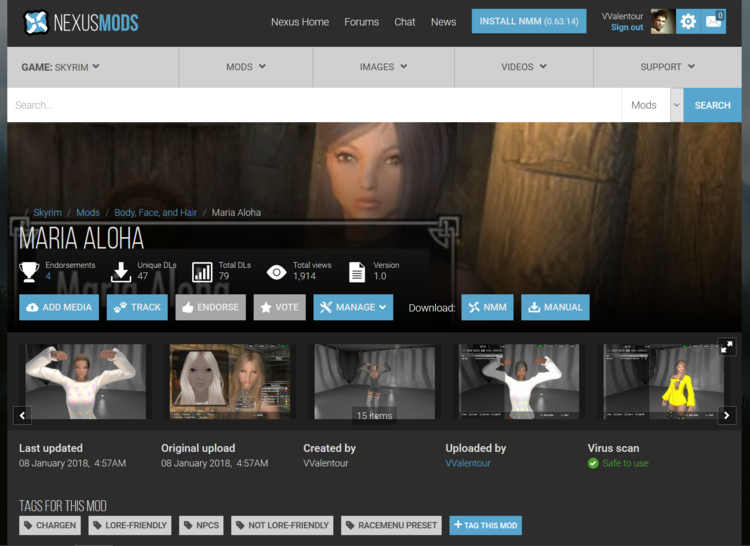Open Mods breadcrumb link

coord(88,212)
